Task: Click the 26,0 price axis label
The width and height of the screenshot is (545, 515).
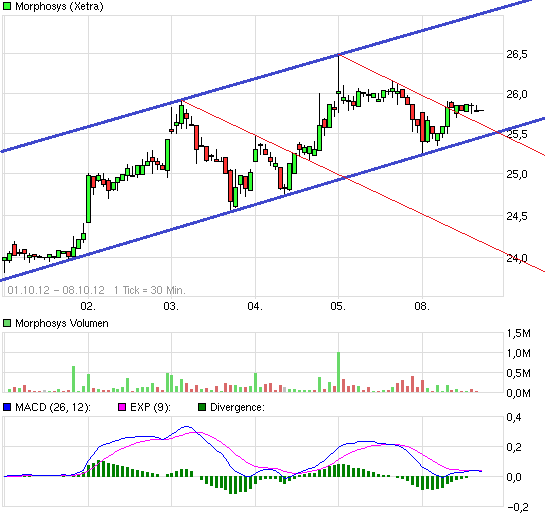Action: pyautogui.click(x=517, y=94)
